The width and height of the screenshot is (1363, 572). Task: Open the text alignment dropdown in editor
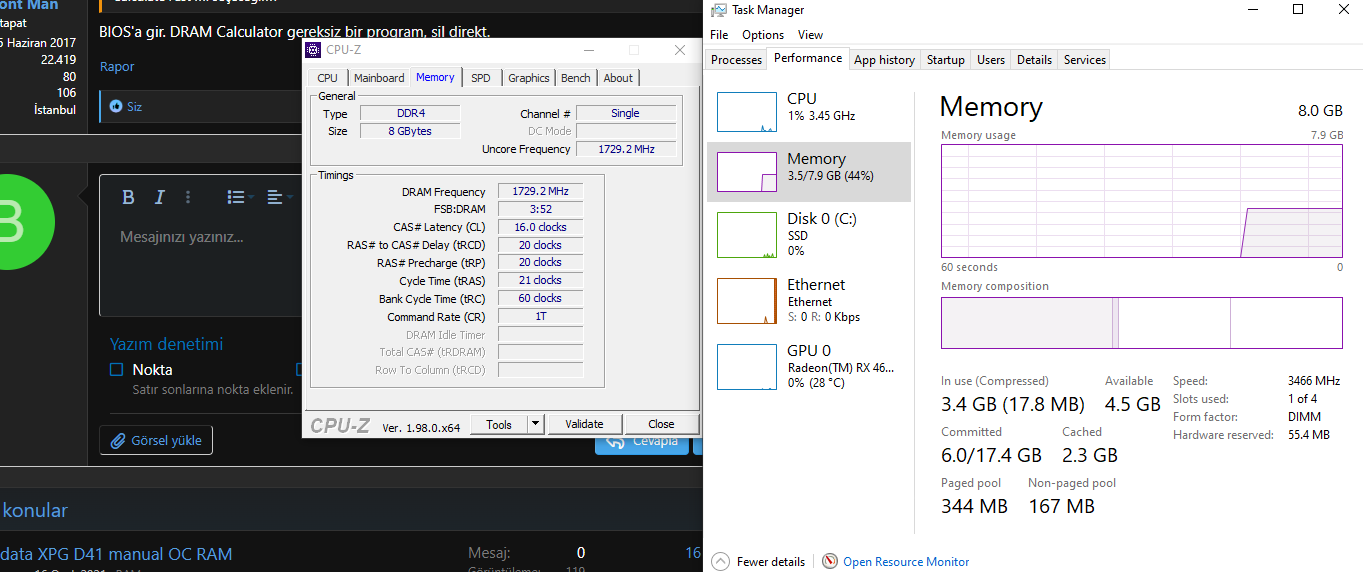coord(279,197)
